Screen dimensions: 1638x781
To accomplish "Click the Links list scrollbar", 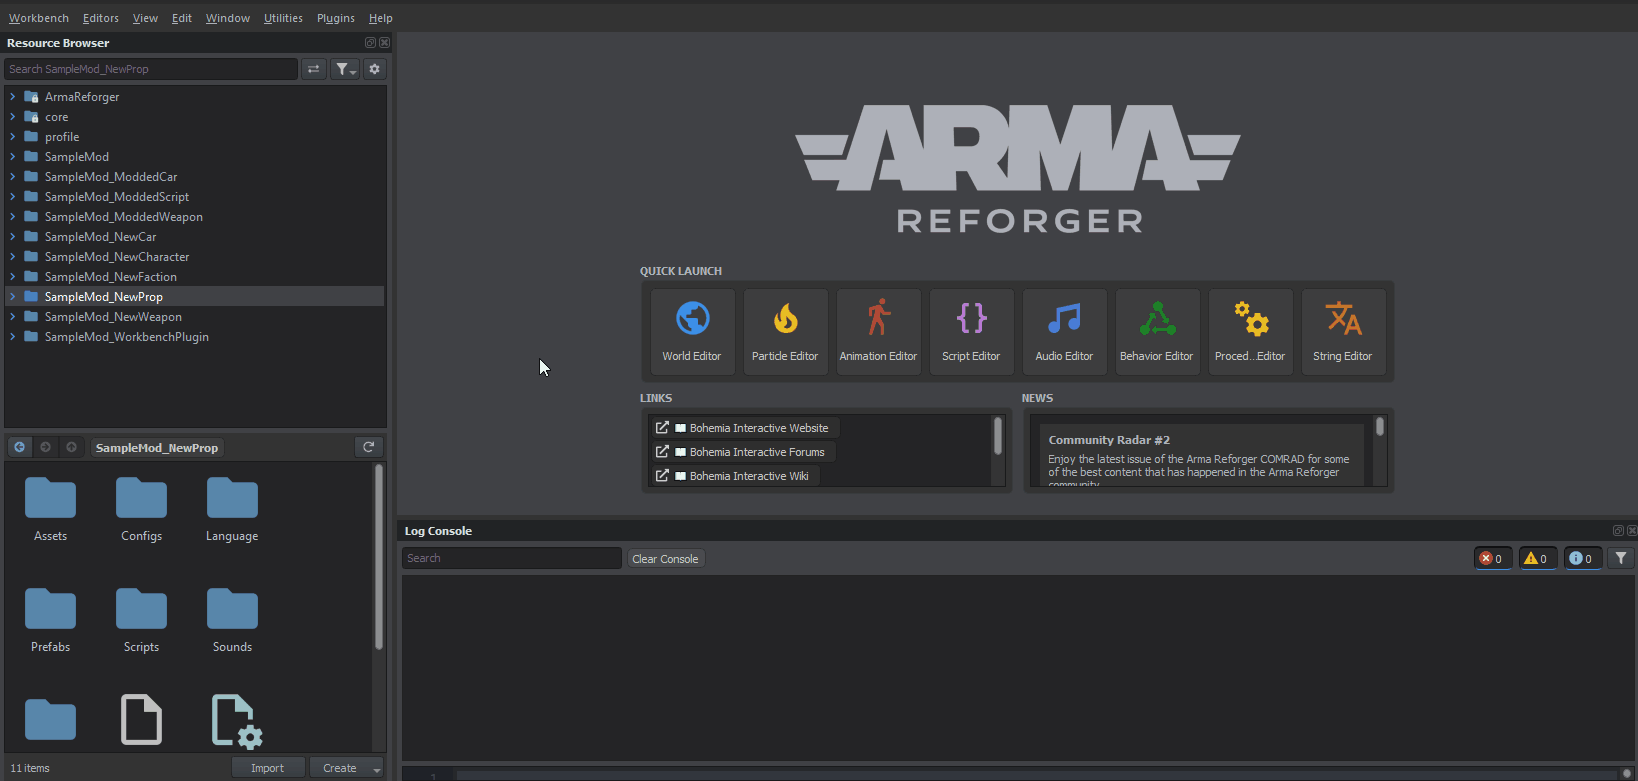I will [998, 436].
